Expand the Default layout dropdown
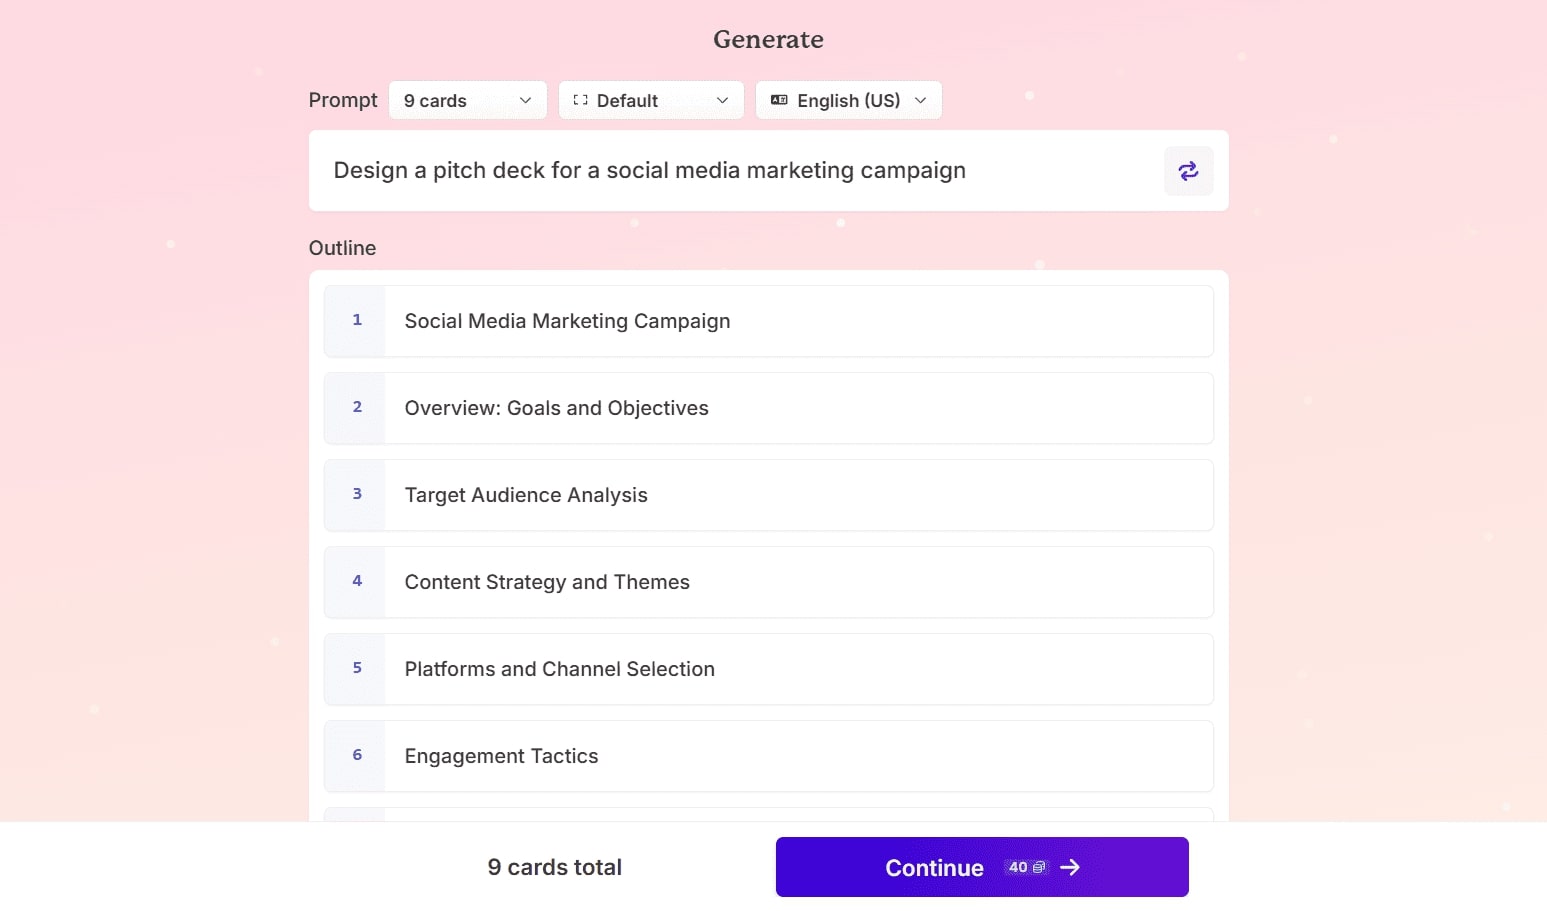This screenshot has height=911, width=1547. point(650,100)
